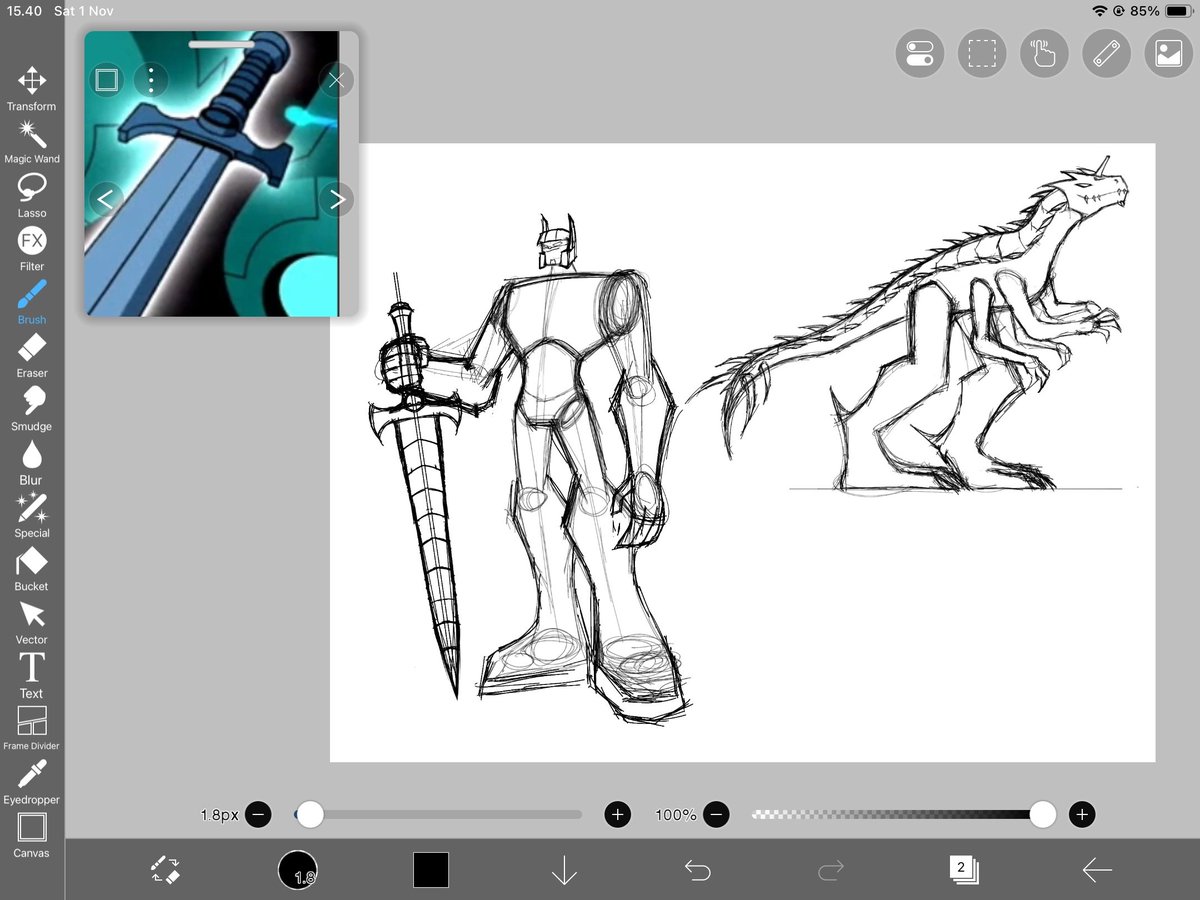The width and height of the screenshot is (1200, 900).
Task: Tap the reference window square frame icon
Action: [107, 79]
